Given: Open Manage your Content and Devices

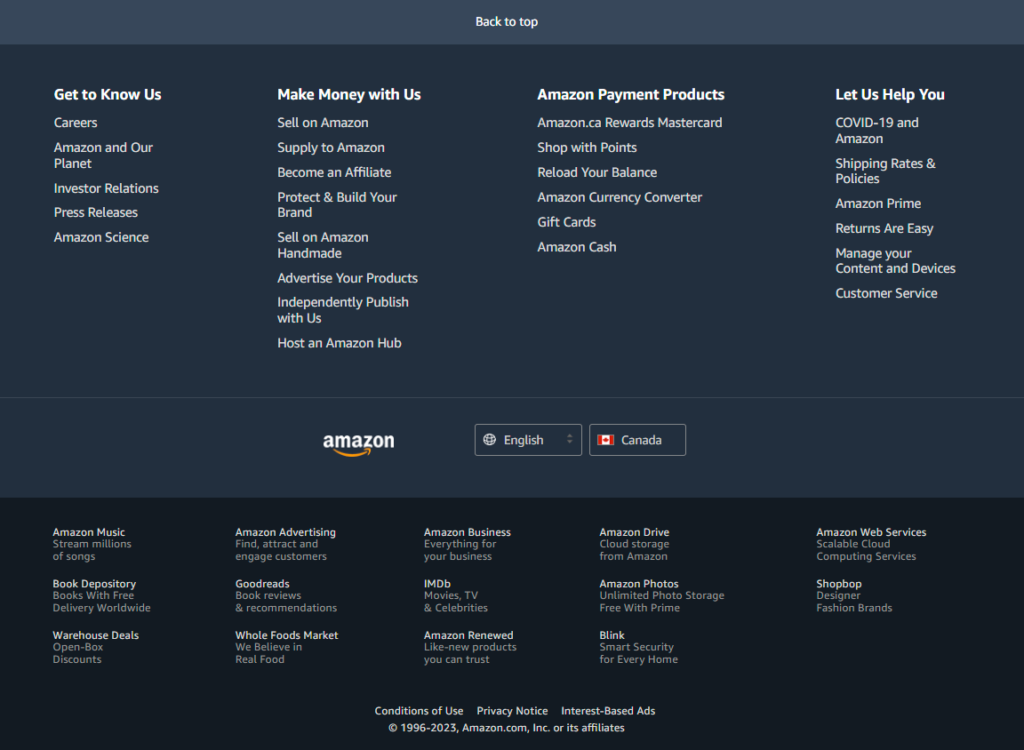Looking at the screenshot, I should click(x=895, y=261).
